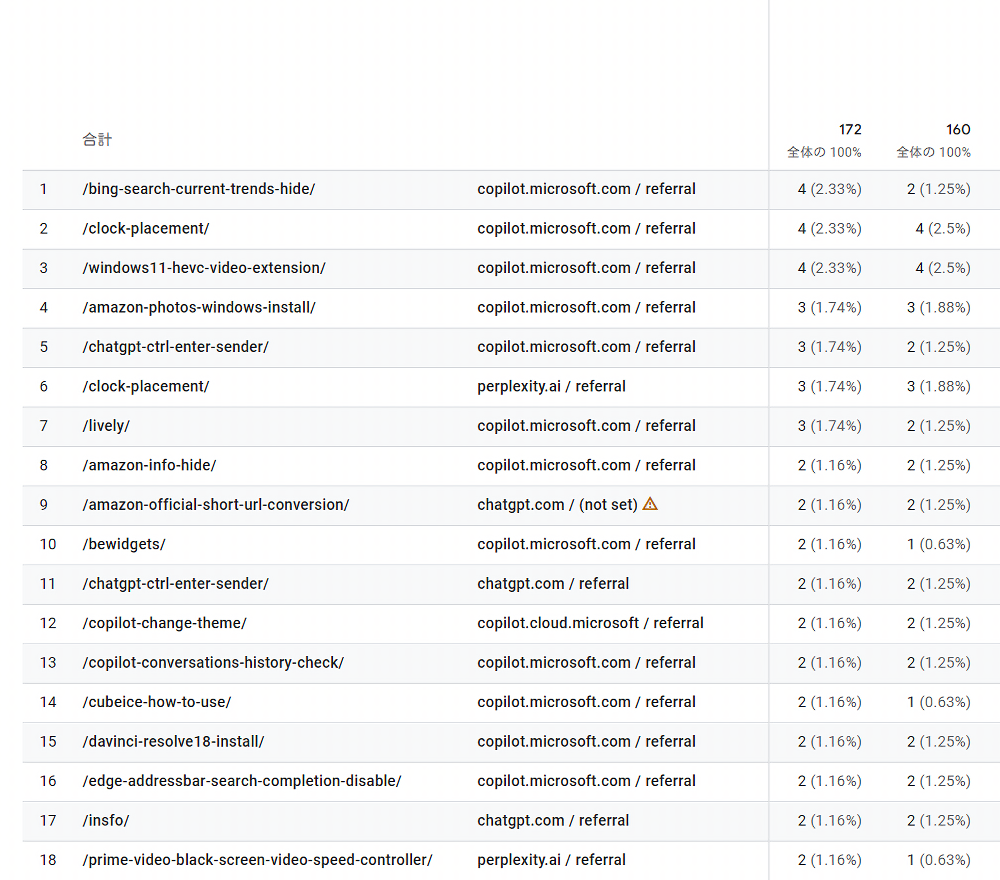Click chatgpt.com / referral in row 11
1000x880 pixels.
[x=553, y=583]
